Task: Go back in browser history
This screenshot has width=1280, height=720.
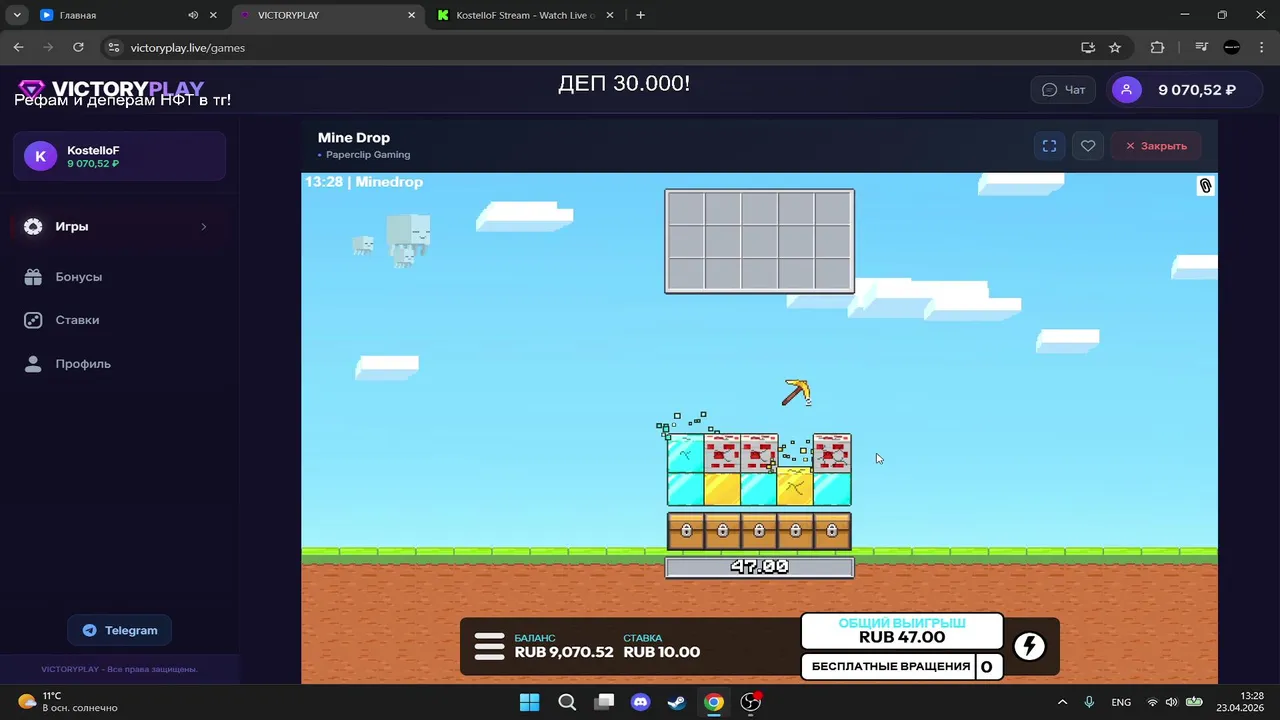Action: click(18, 47)
